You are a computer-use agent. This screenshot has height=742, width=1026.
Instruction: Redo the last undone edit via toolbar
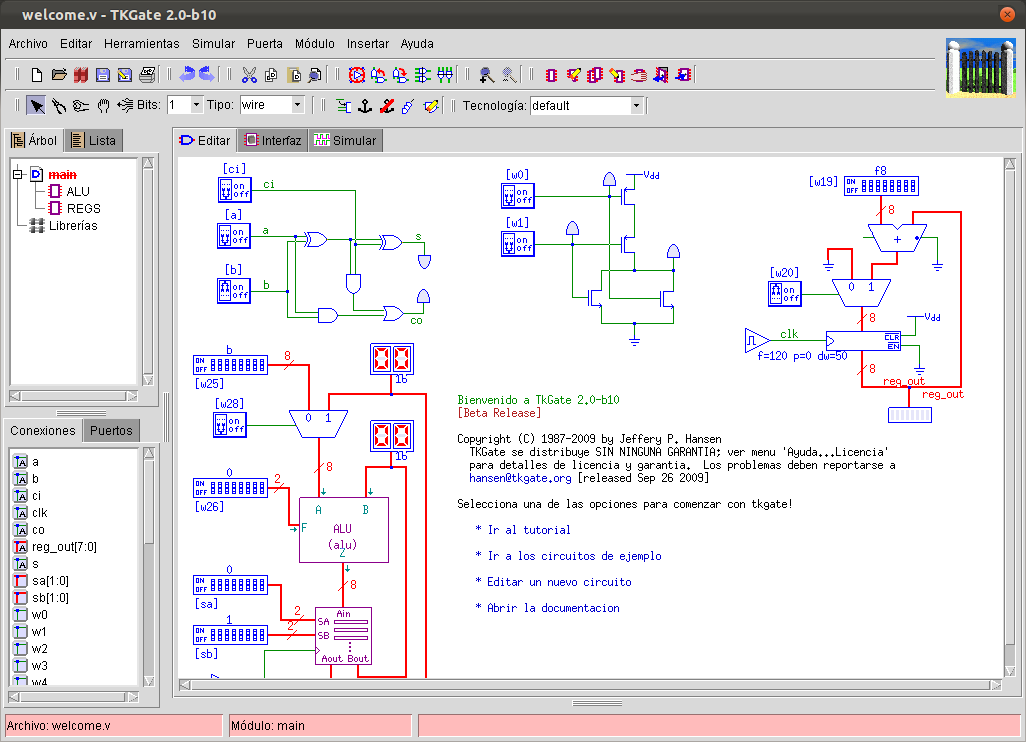207,75
